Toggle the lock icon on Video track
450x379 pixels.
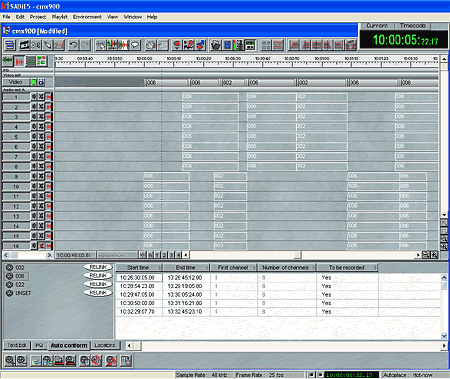click(41, 82)
